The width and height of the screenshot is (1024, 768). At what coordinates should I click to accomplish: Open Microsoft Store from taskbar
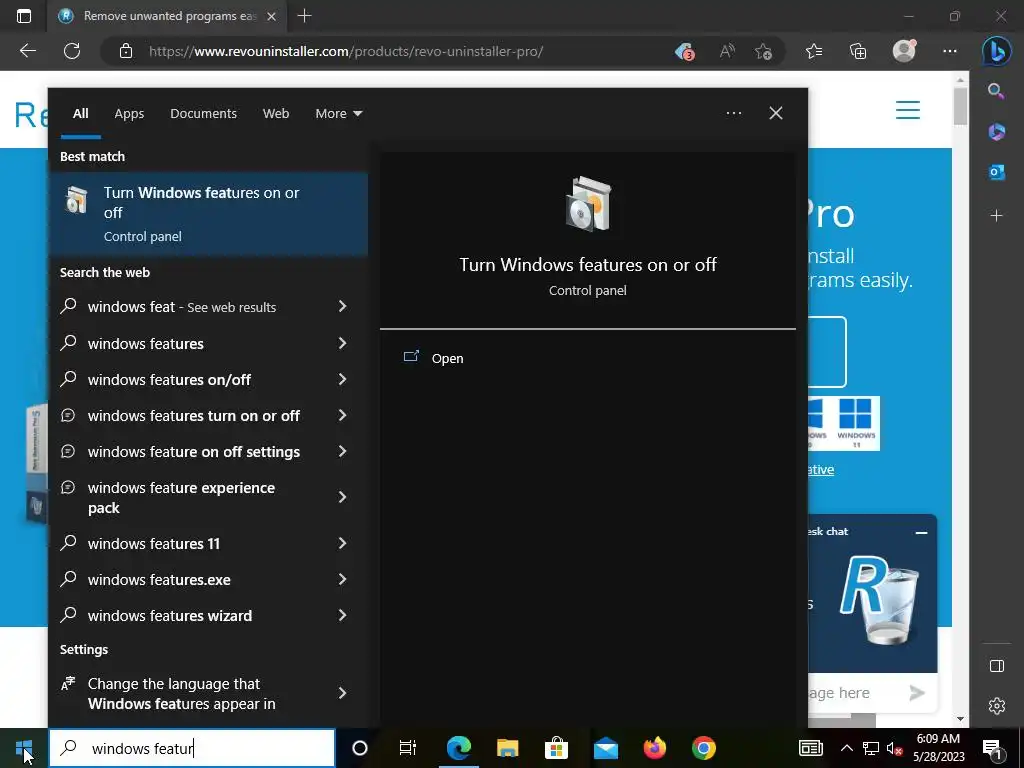pyautogui.click(x=556, y=748)
